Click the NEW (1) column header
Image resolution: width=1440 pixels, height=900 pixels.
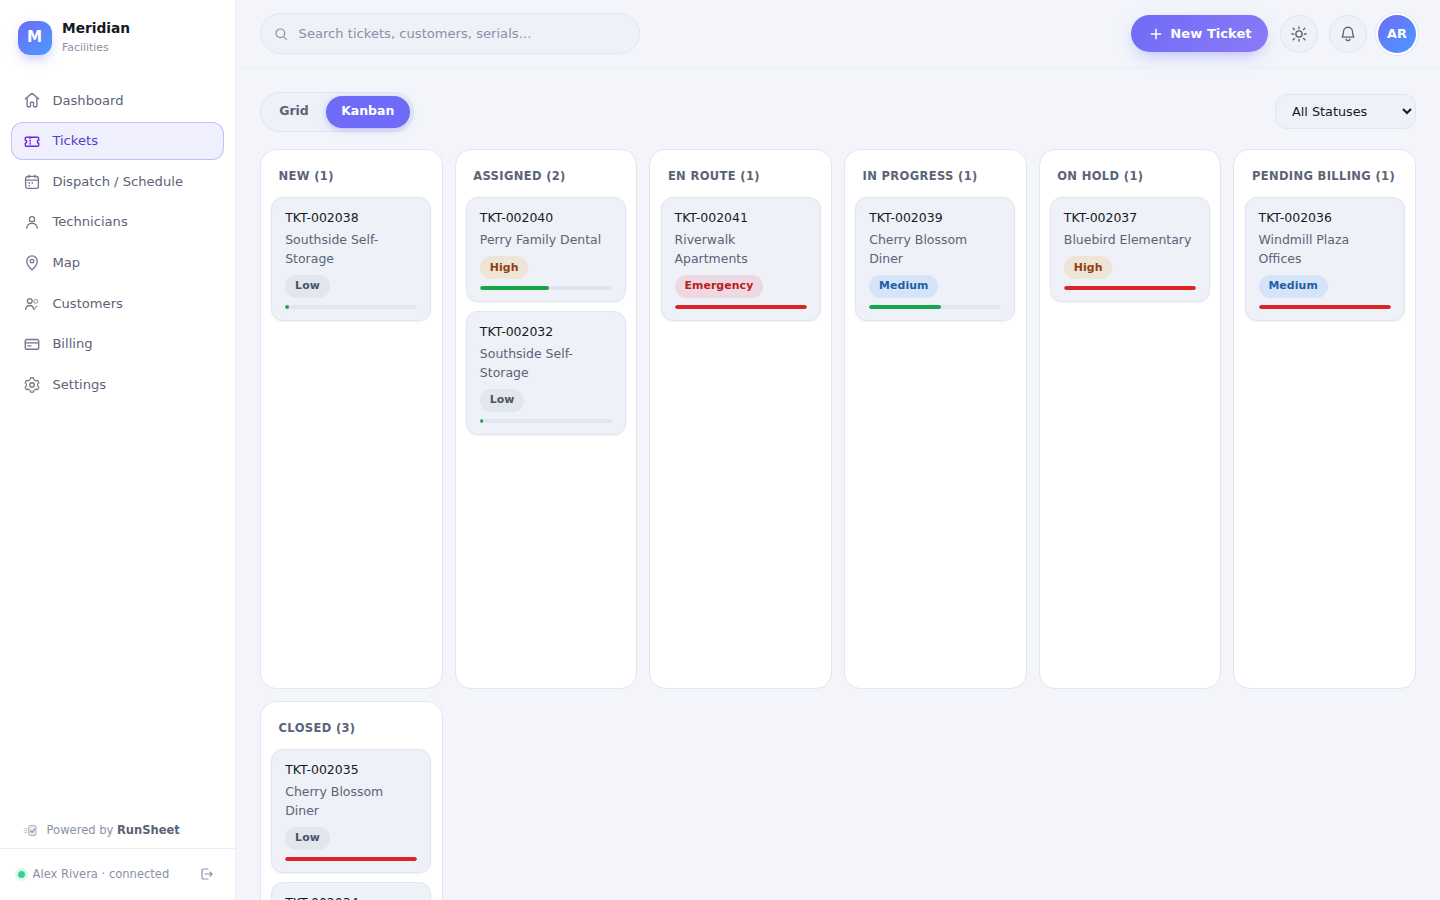pyautogui.click(x=306, y=176)
